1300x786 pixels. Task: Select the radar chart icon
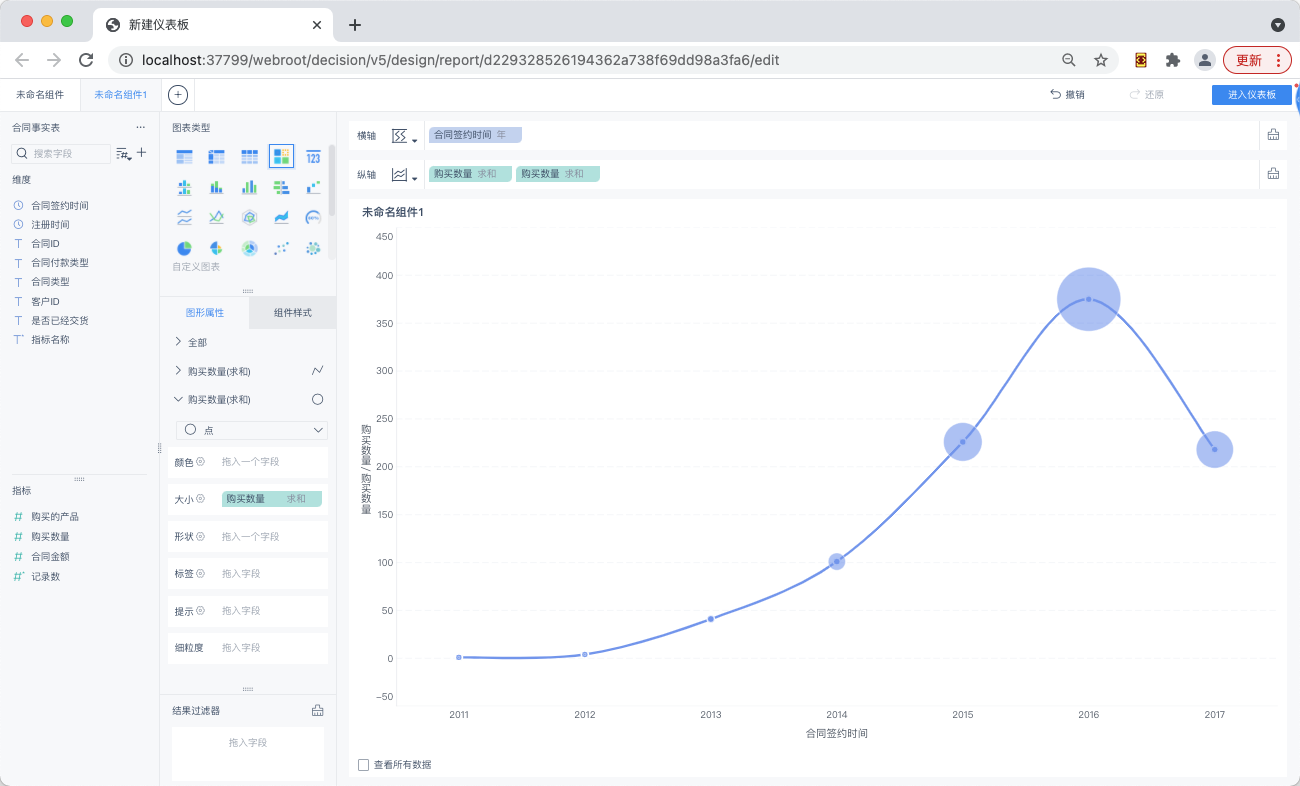(x=249, y=217)
